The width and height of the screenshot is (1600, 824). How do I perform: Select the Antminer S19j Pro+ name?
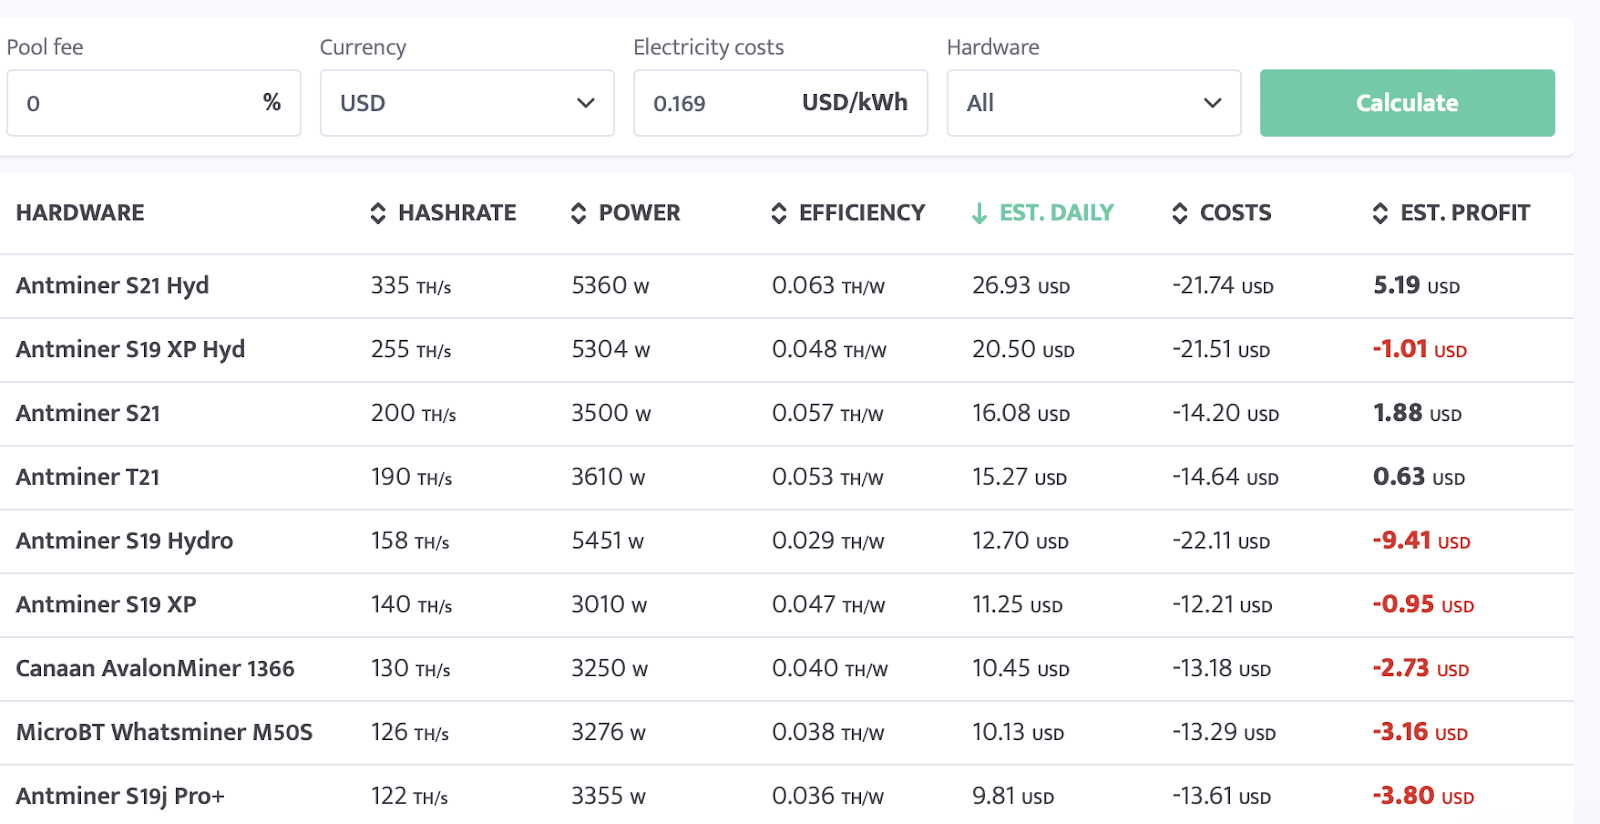pyautogui.click(x=120, y=796)
